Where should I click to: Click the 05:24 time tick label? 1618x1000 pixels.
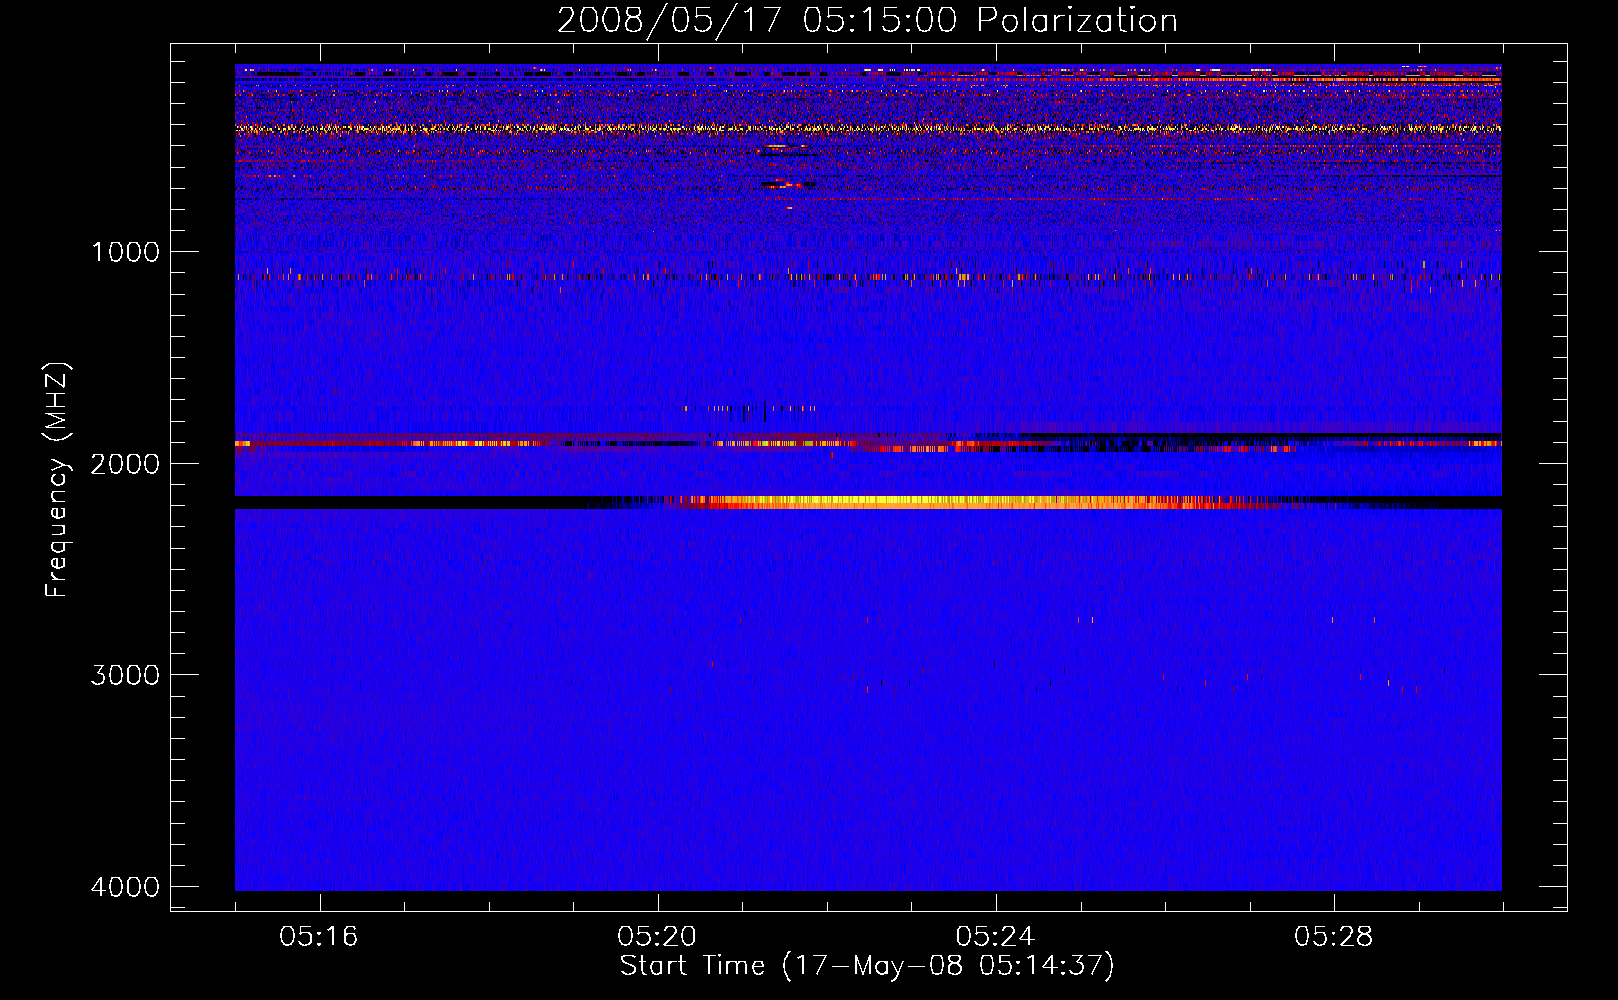pyautogui.click(x=995, y=937)
